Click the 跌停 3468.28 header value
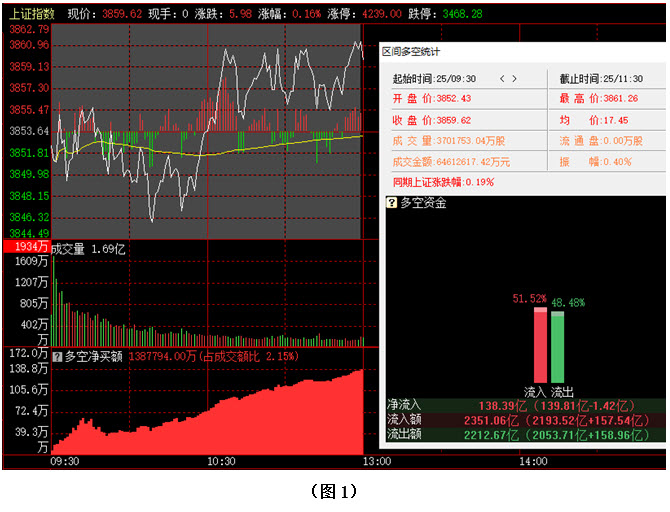The width and height of the screenshot is (670, 512). click(x=462, y=14)
